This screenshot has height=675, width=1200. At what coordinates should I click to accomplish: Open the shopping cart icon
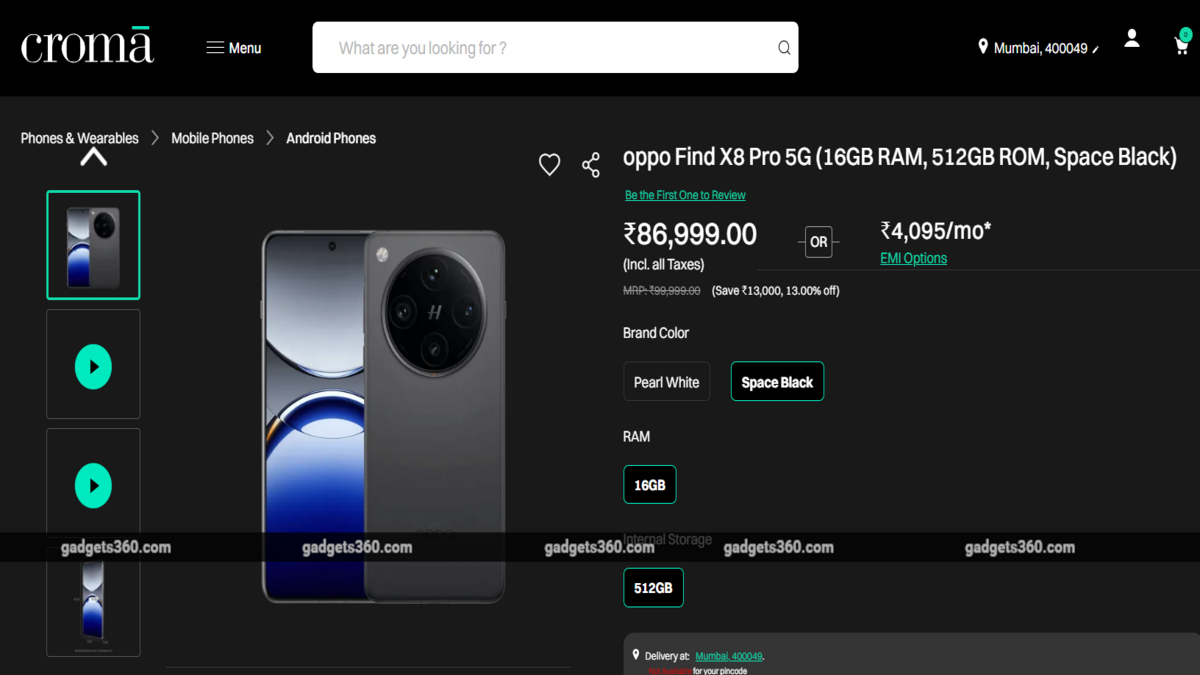click(1181, 45)
